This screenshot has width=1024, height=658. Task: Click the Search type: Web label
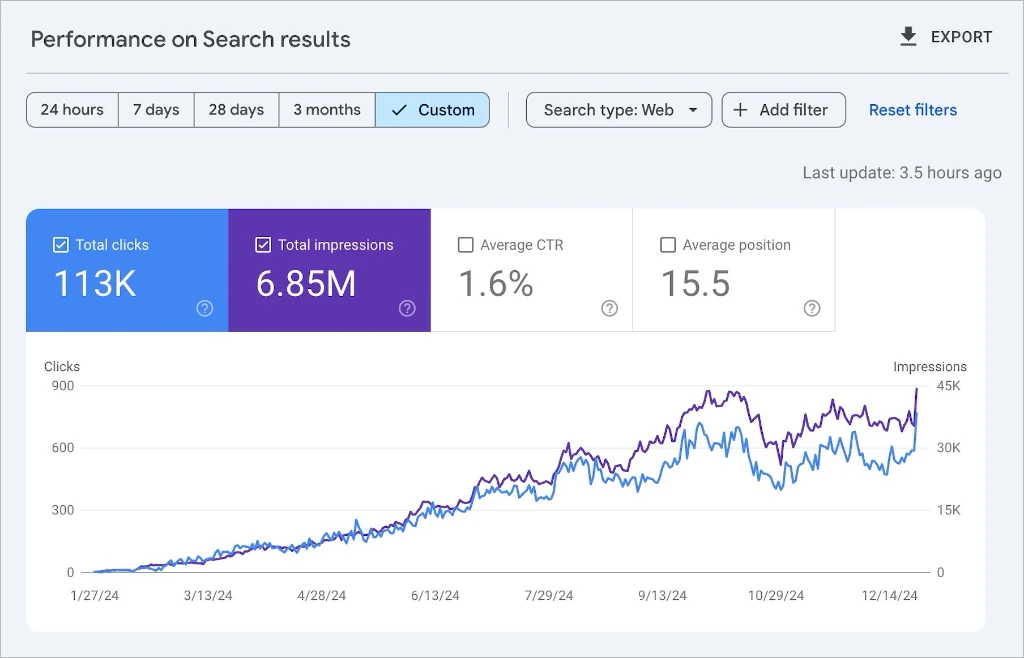[x=609, y=110]
